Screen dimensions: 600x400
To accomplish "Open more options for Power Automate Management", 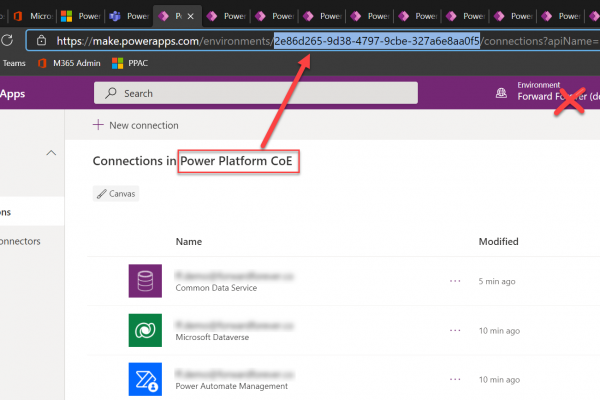I will (455, 379).
